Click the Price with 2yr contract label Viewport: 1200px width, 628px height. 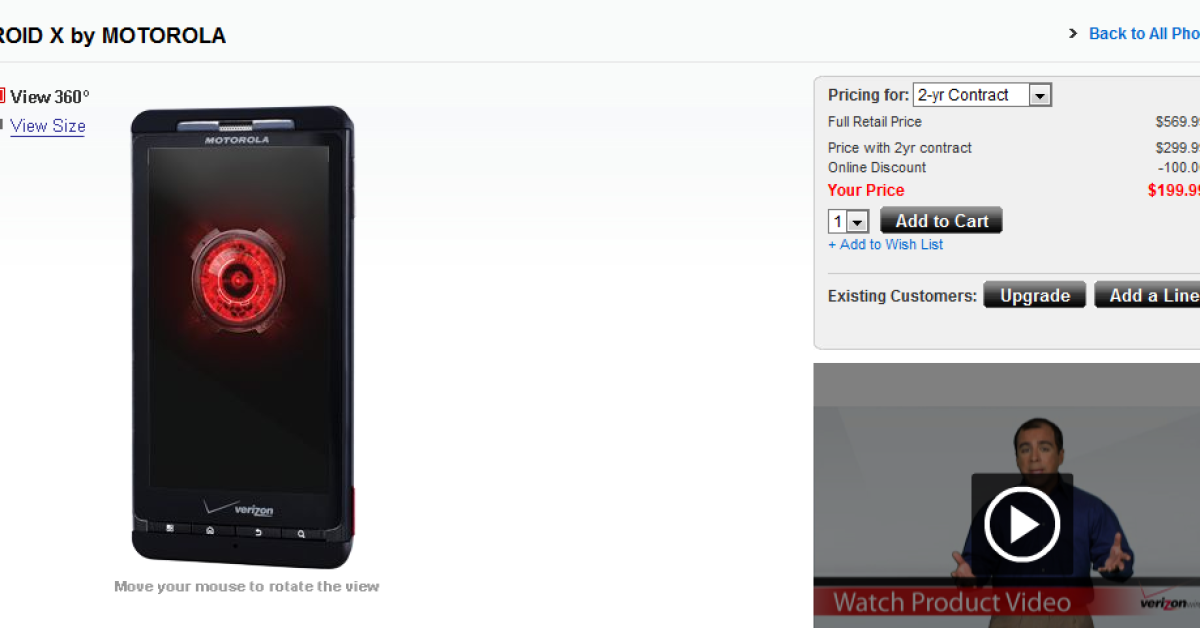[900, 148]
